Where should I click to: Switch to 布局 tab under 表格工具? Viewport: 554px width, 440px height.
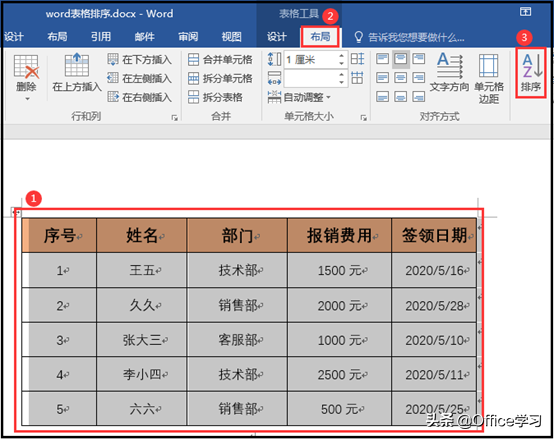pos(320,36)
